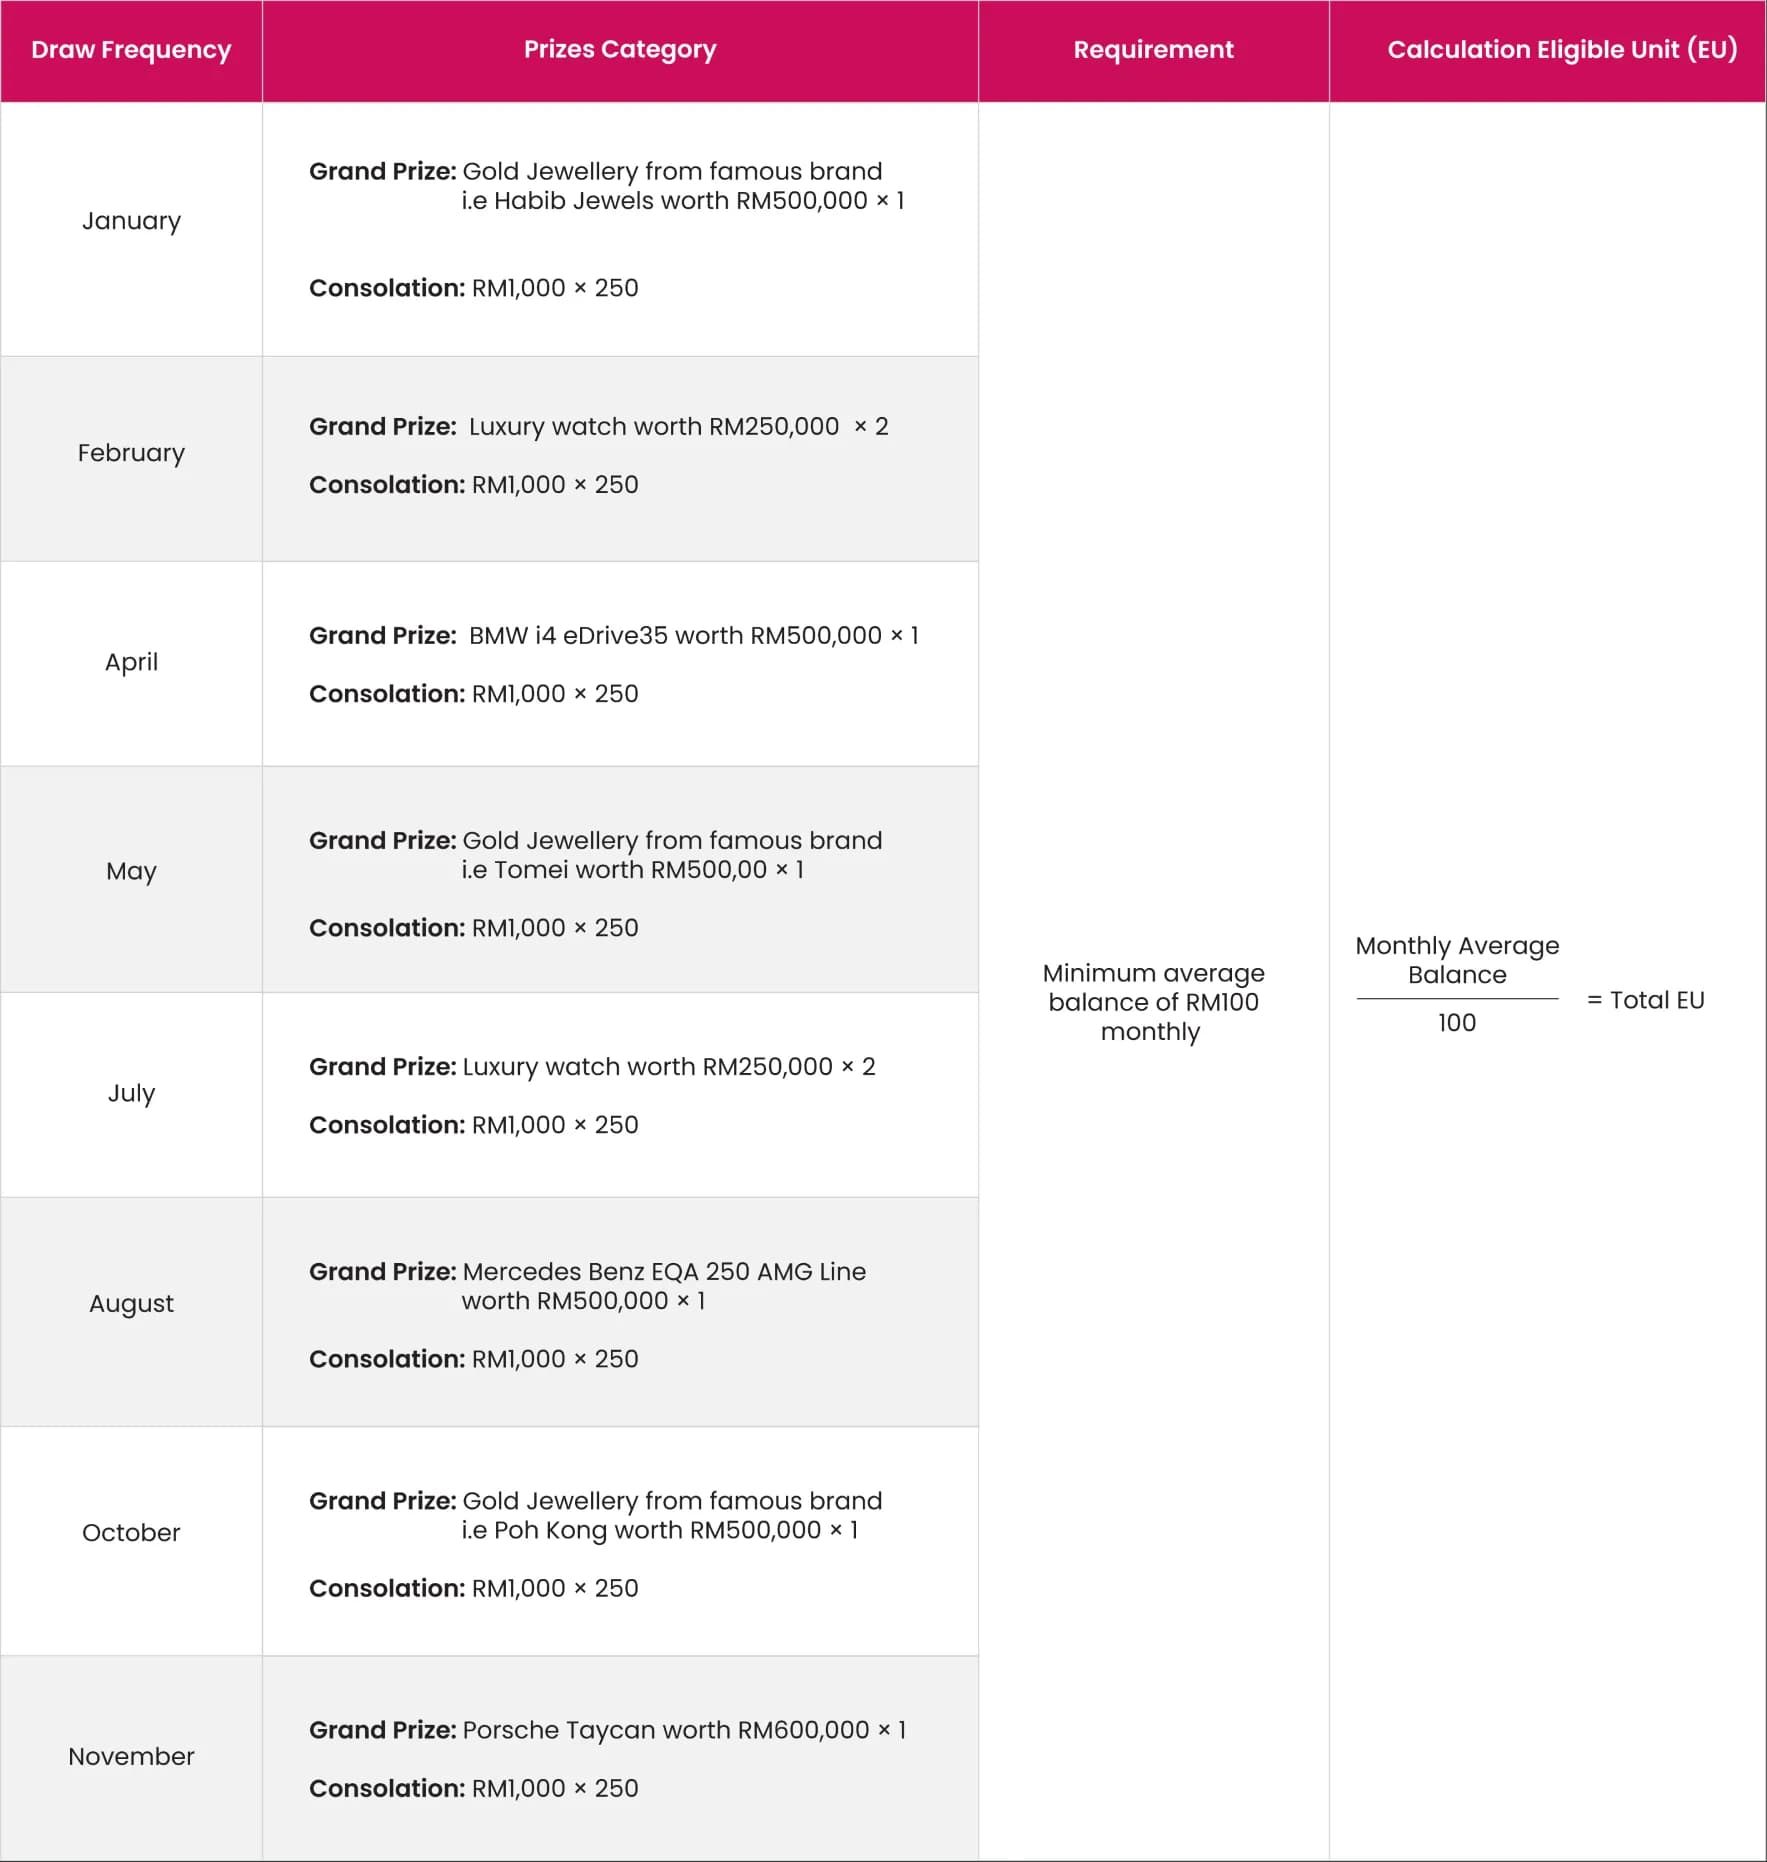This screenshot has height=1862, width=1767.
Task: Select the February row label
Action: tap(131, 453)
